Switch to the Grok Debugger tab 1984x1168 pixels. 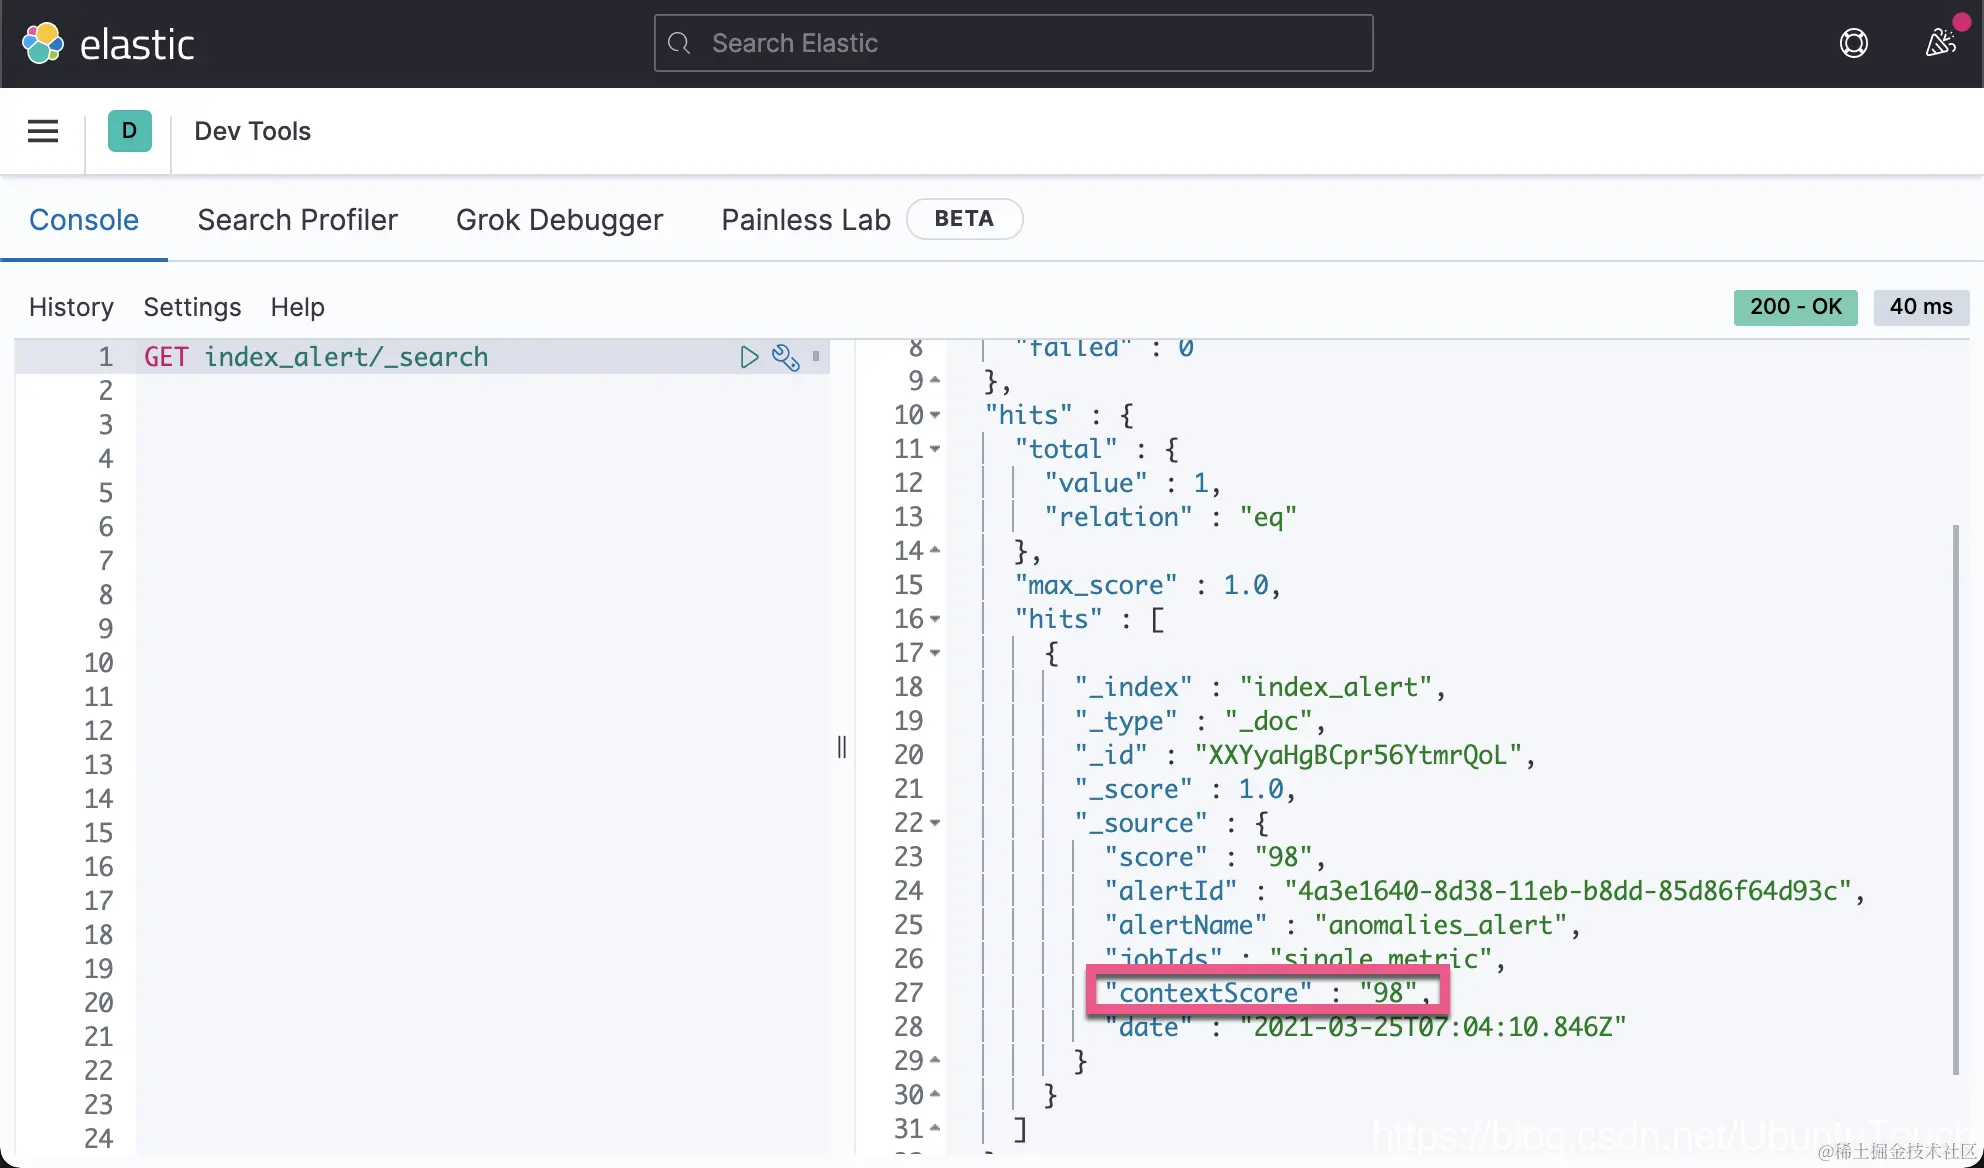tap(559, 220)
